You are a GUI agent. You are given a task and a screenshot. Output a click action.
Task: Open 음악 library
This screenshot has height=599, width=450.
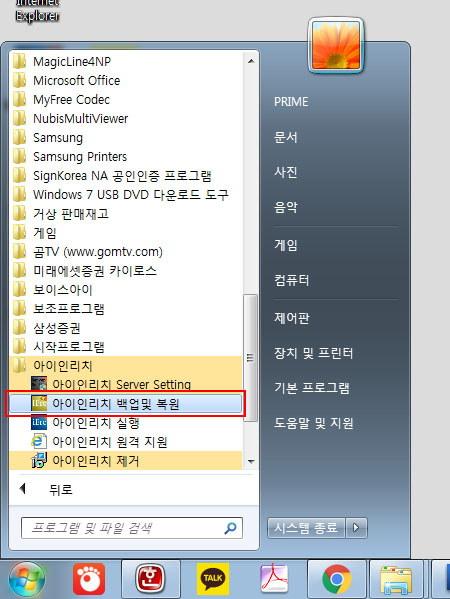click(x=286, y=207)
